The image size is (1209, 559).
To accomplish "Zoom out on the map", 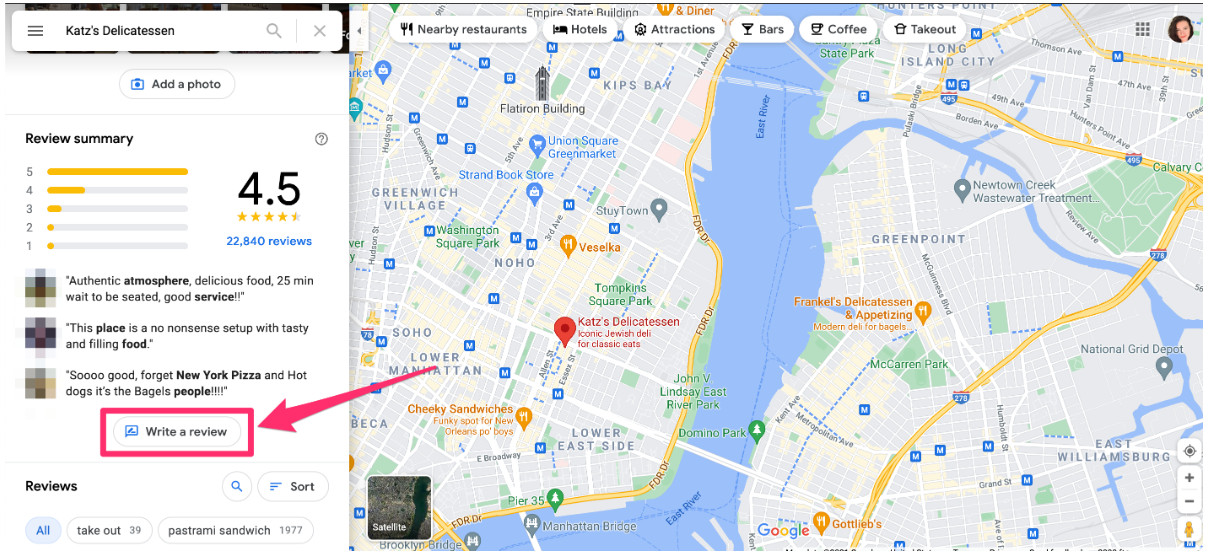I will [x=1189, y=501].
